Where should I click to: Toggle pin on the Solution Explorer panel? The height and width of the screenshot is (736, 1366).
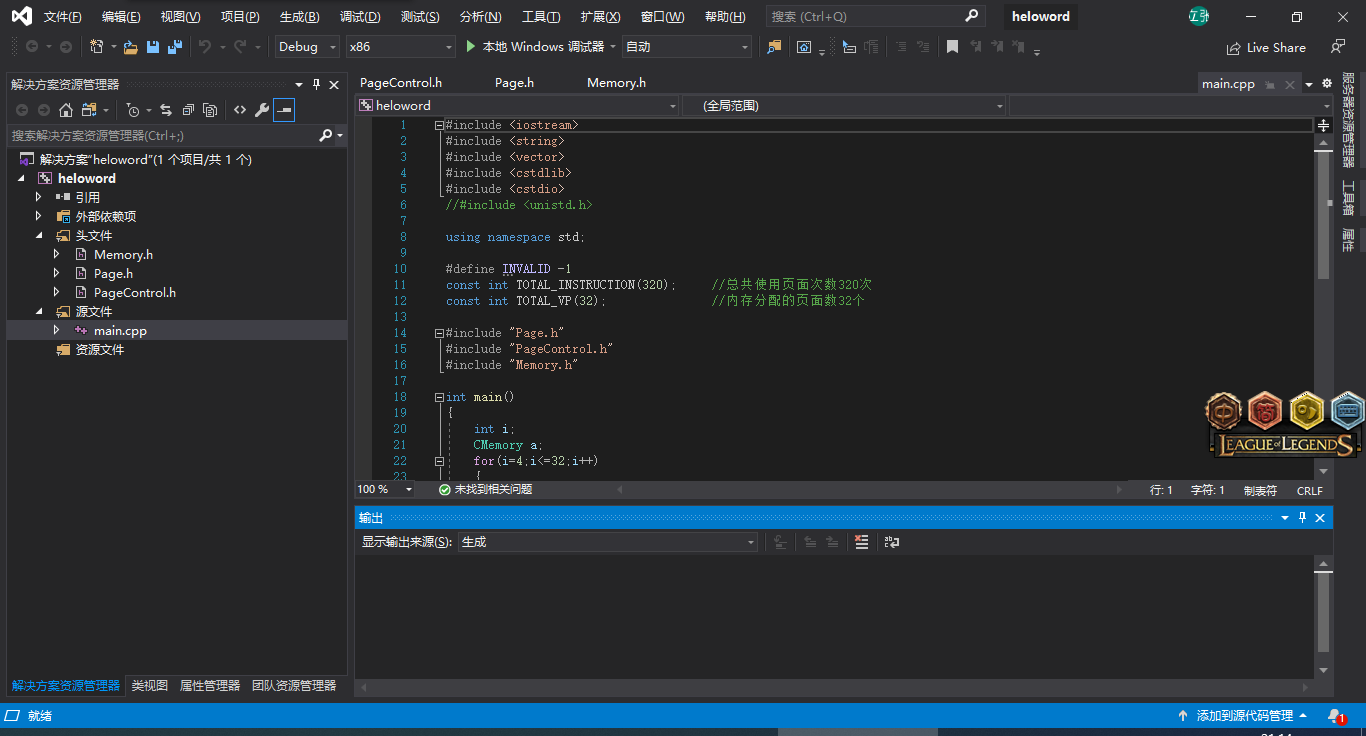[317, 85]
